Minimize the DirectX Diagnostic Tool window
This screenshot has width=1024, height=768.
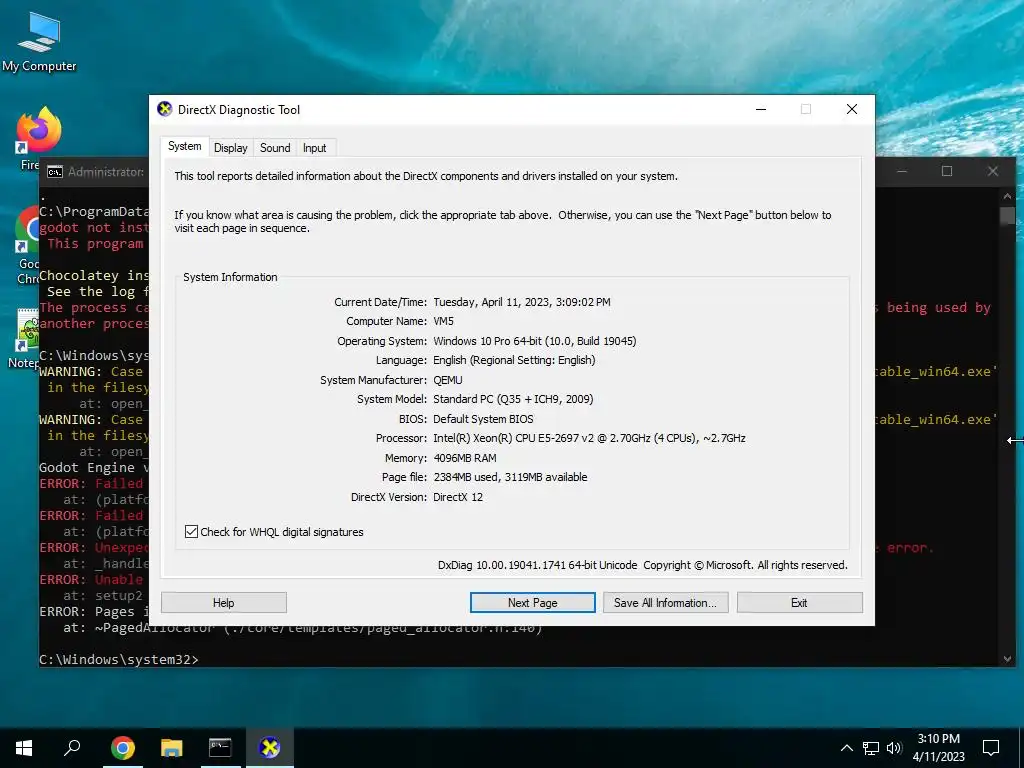[761, 109]
